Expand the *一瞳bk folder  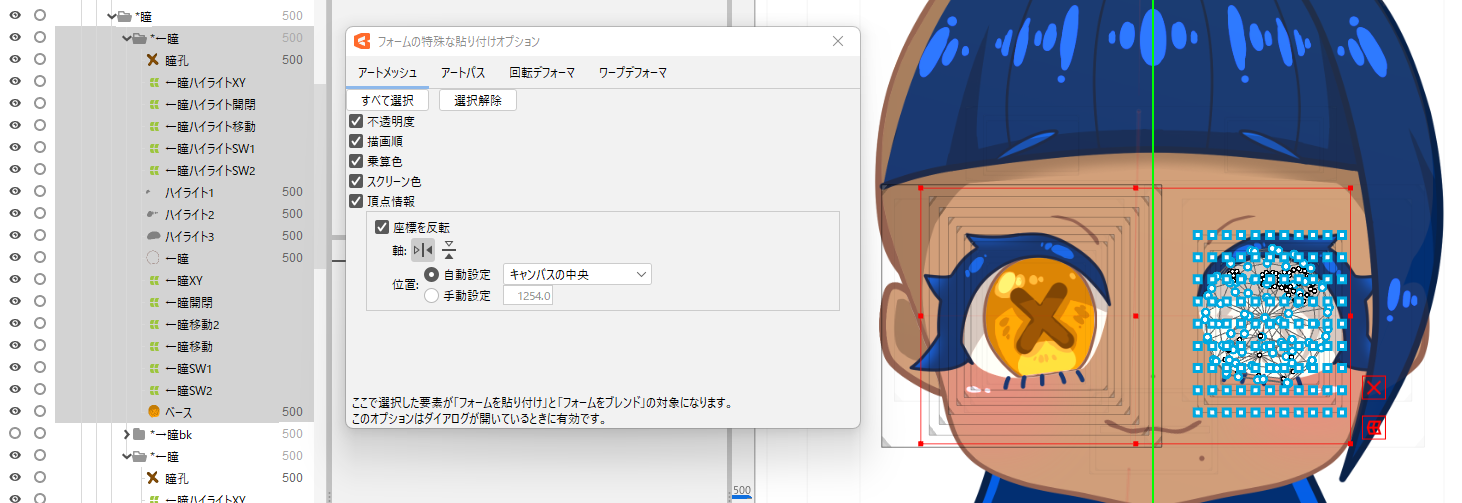[126, 434]
